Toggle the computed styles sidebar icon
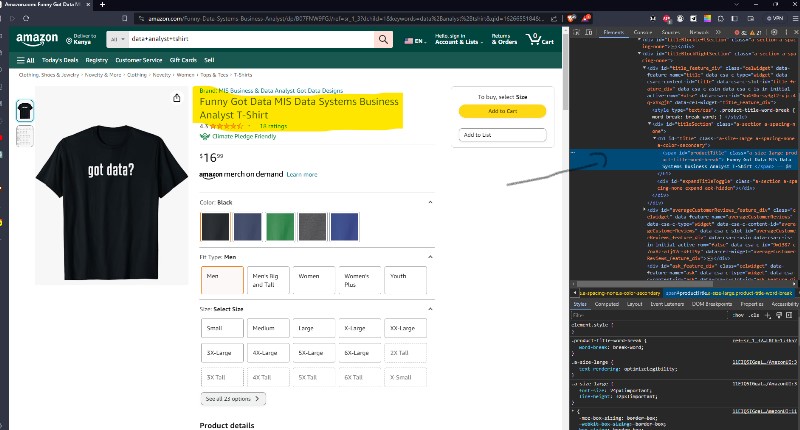Image resolution: width=800 pixels, height=430 pixels. pos(789,315)
